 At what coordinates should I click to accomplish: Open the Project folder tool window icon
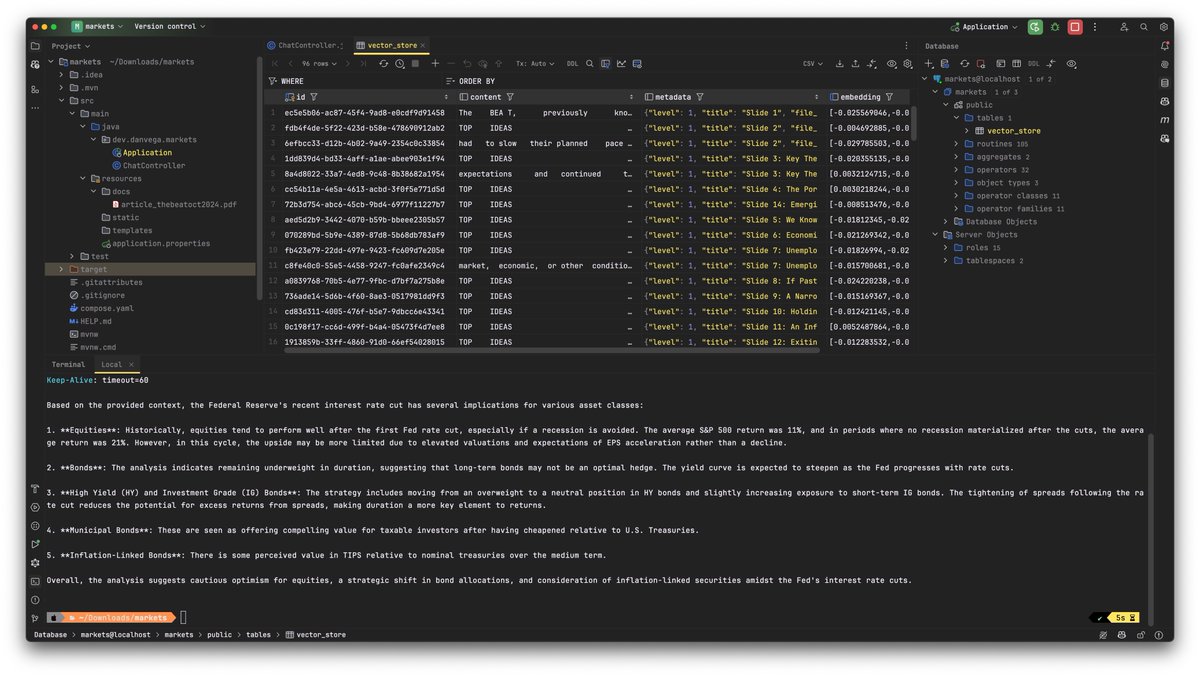pos(35,46)
